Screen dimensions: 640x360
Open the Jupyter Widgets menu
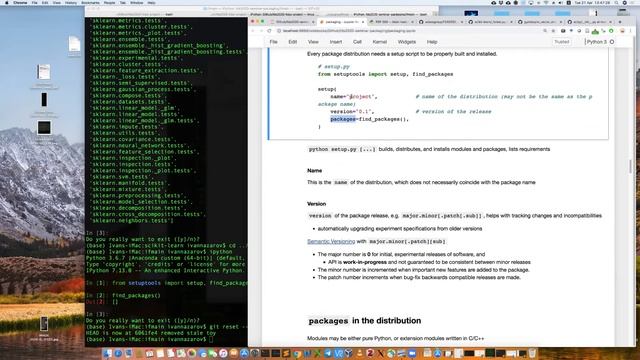click(x=407, y=42)
